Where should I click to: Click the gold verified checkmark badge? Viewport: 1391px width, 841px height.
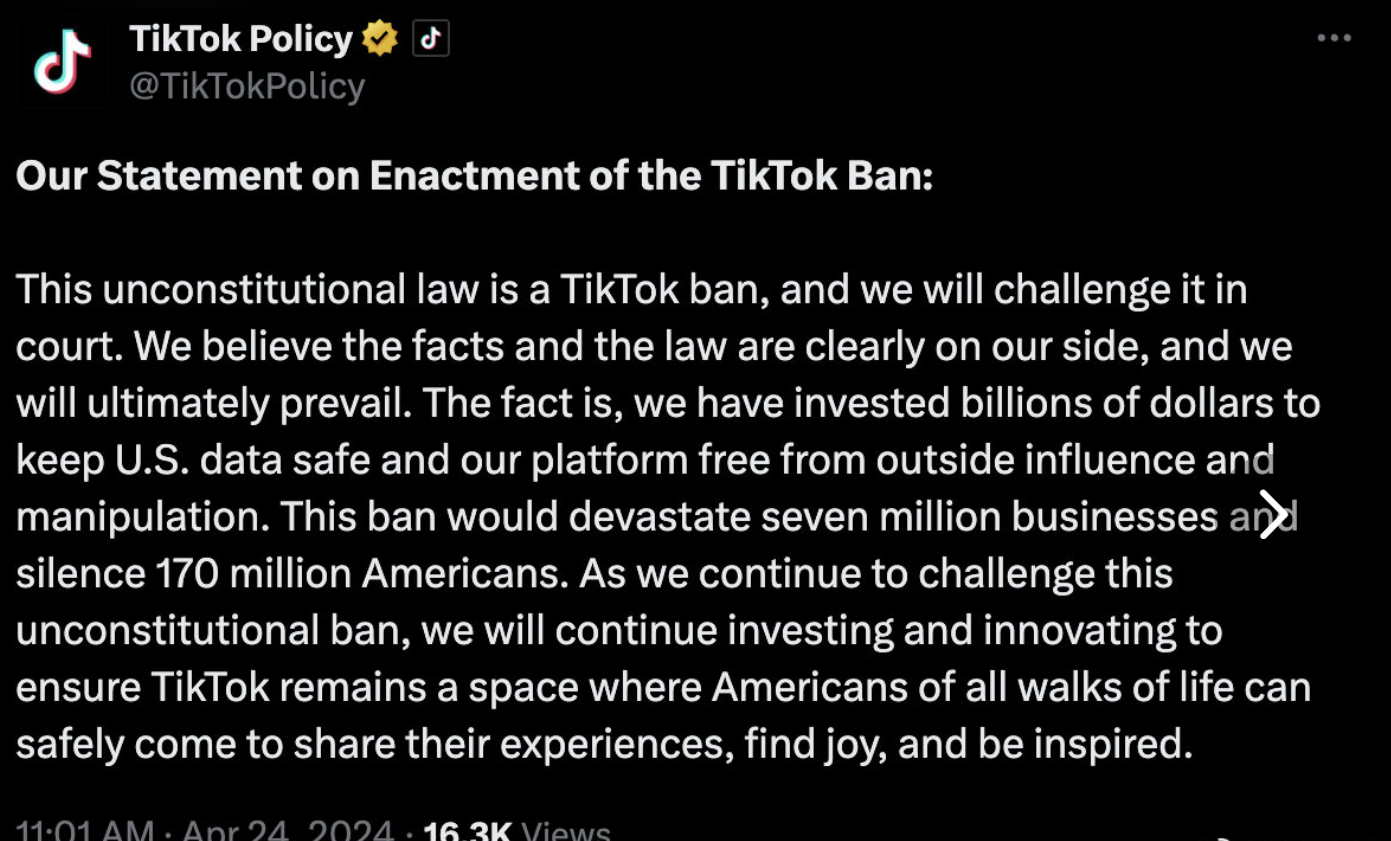[380, 39]
